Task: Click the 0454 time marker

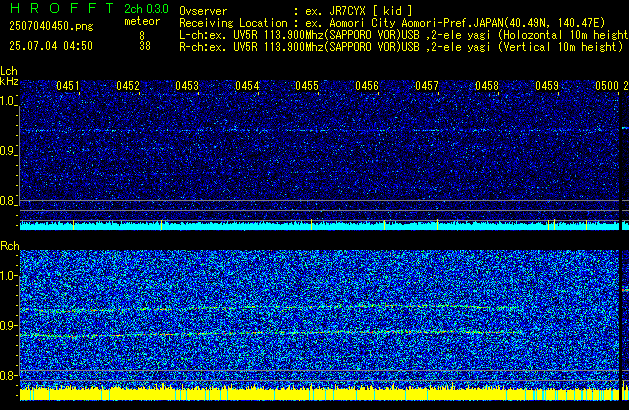Action: [x=247, y=86]
